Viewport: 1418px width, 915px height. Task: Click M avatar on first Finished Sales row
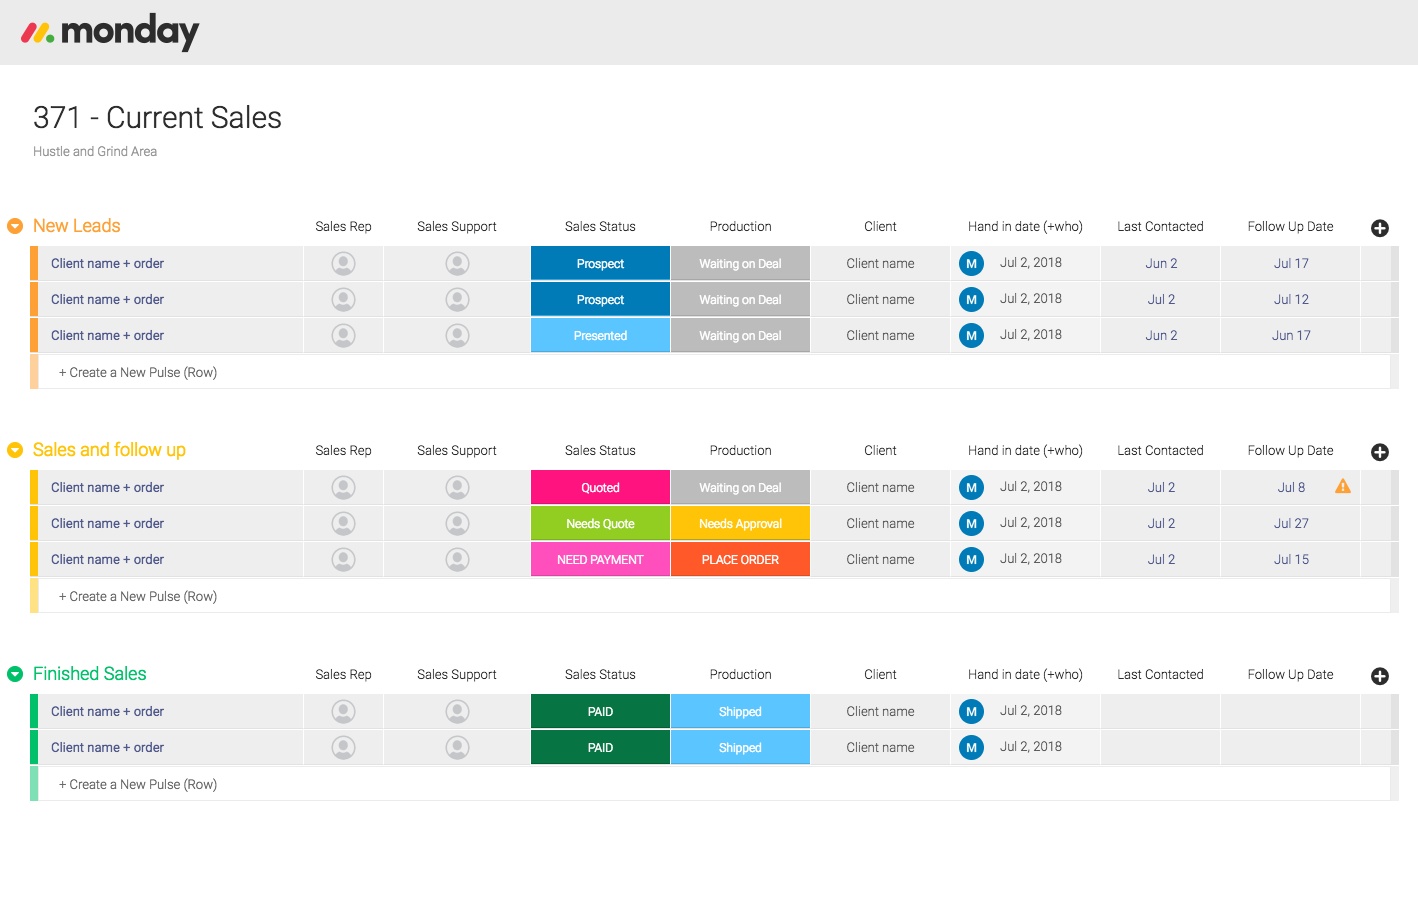tap(970, 712)
